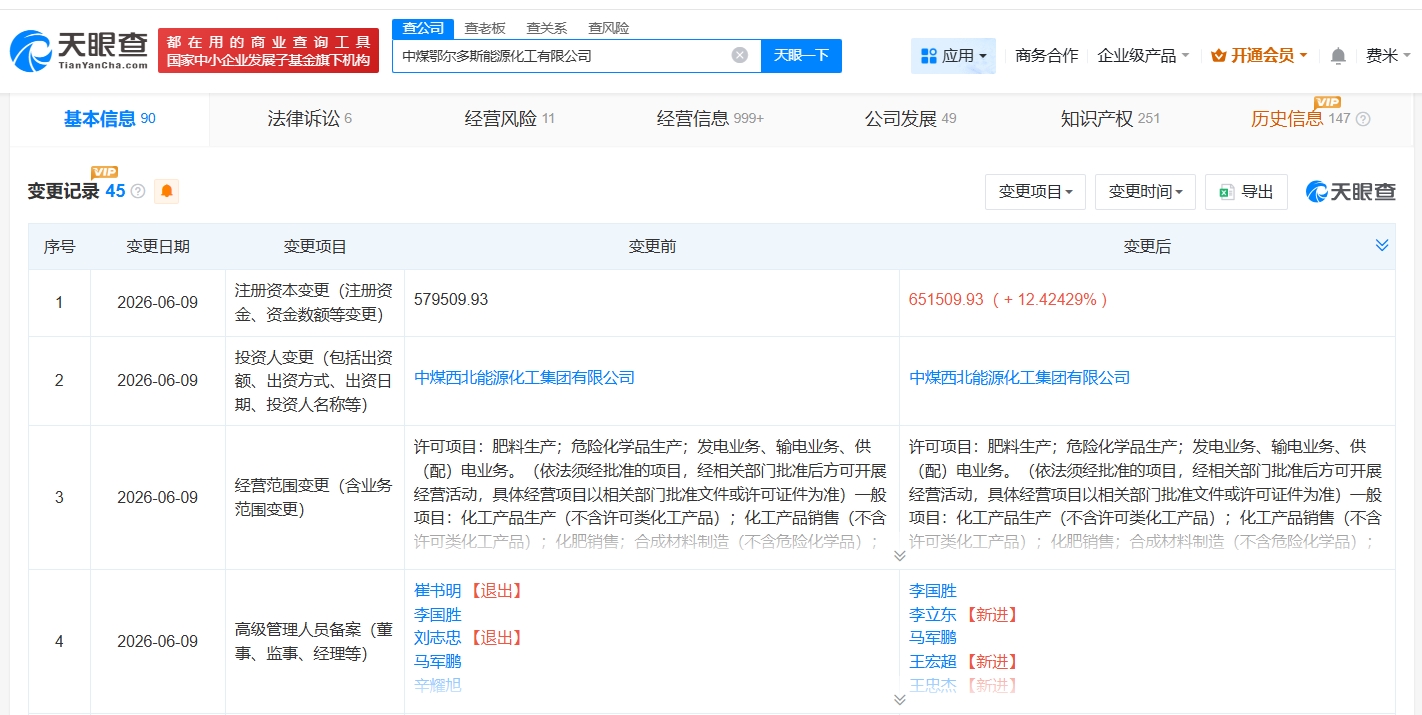Click the 变更项目 column header
The image size is (1422, 715).
coord(315,247)
